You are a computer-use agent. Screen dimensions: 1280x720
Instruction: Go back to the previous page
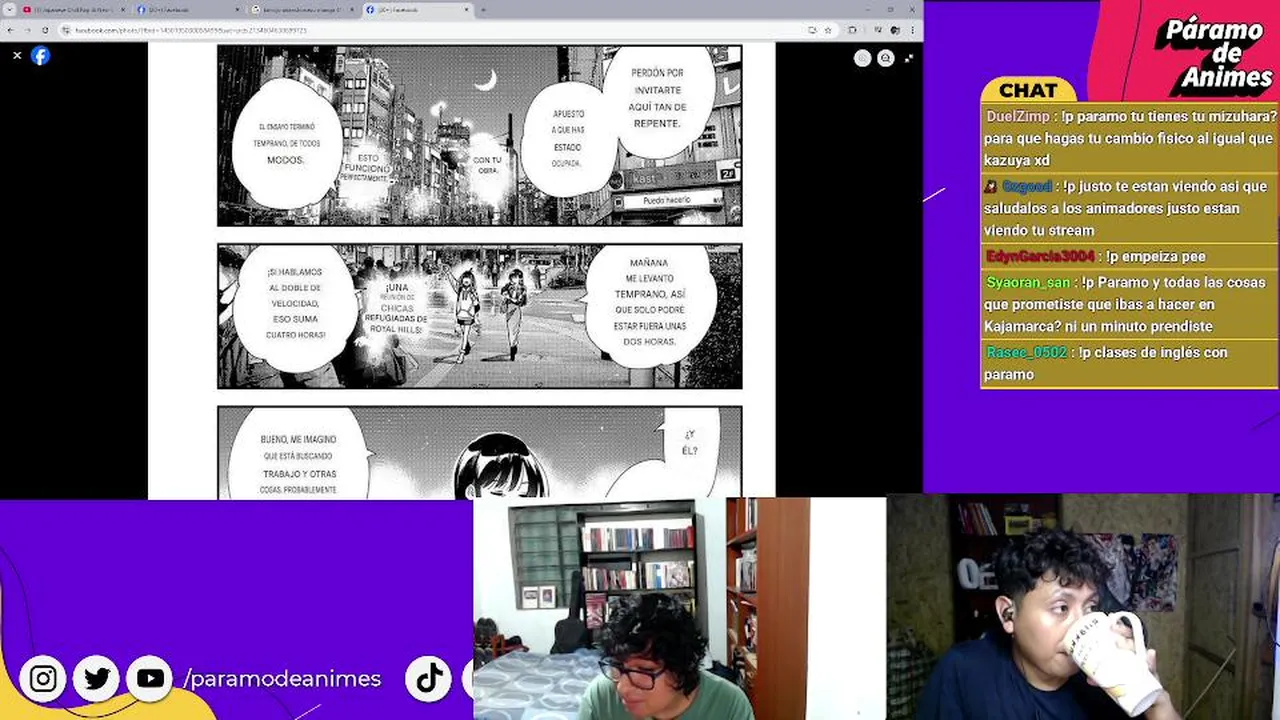click(x=11, y=30)
